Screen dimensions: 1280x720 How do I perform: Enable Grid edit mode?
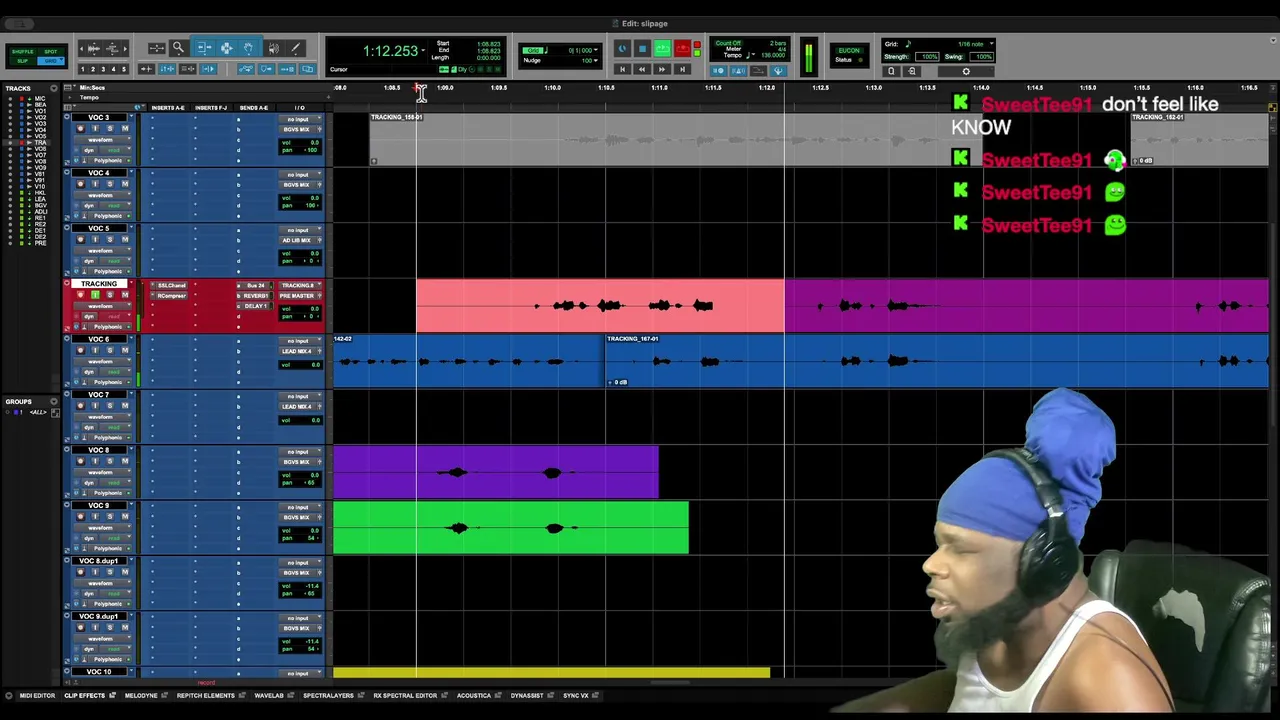(50, 61)
